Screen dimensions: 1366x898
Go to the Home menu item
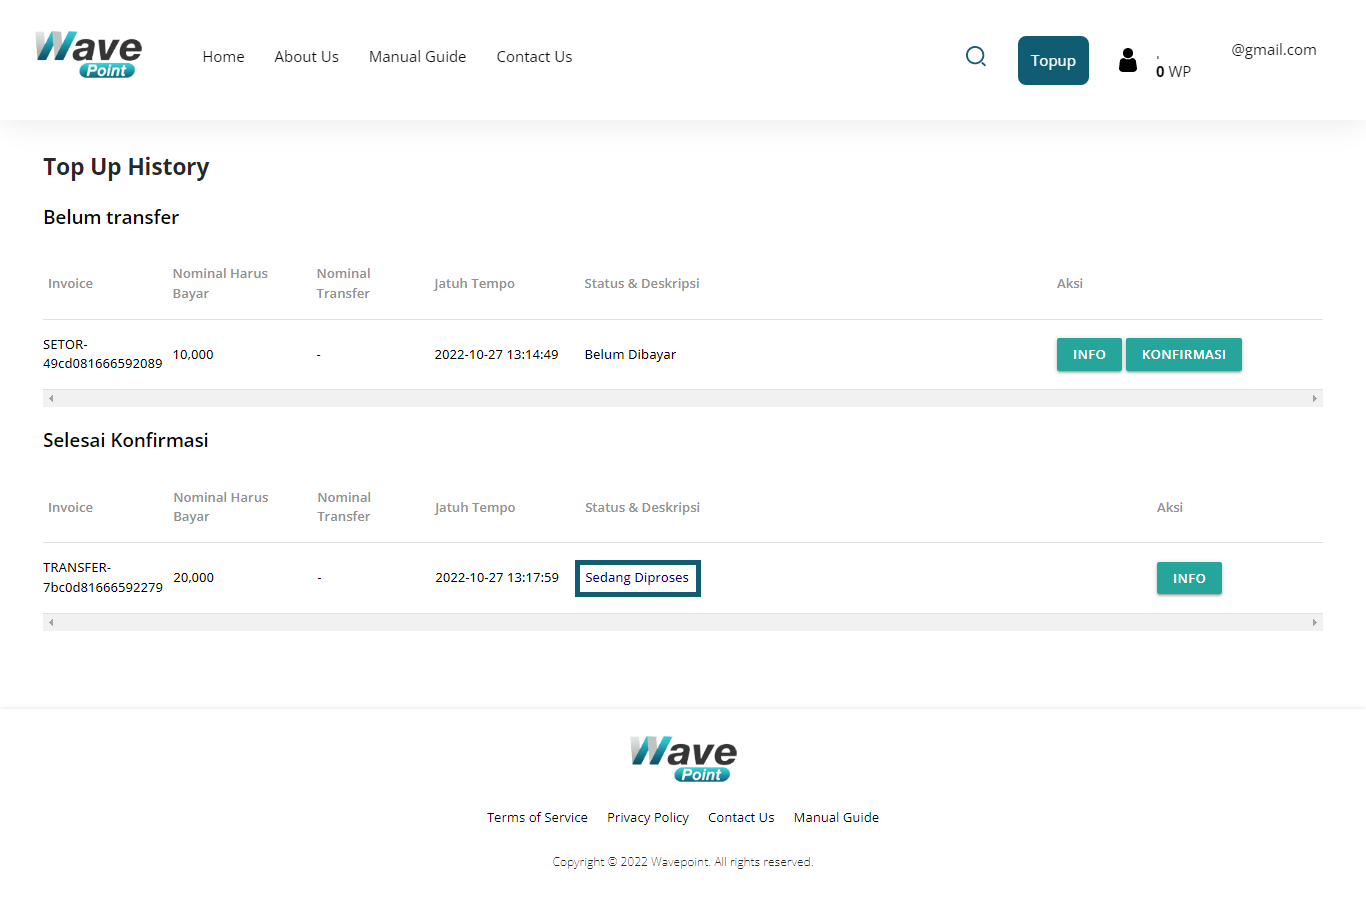[223, 57]
